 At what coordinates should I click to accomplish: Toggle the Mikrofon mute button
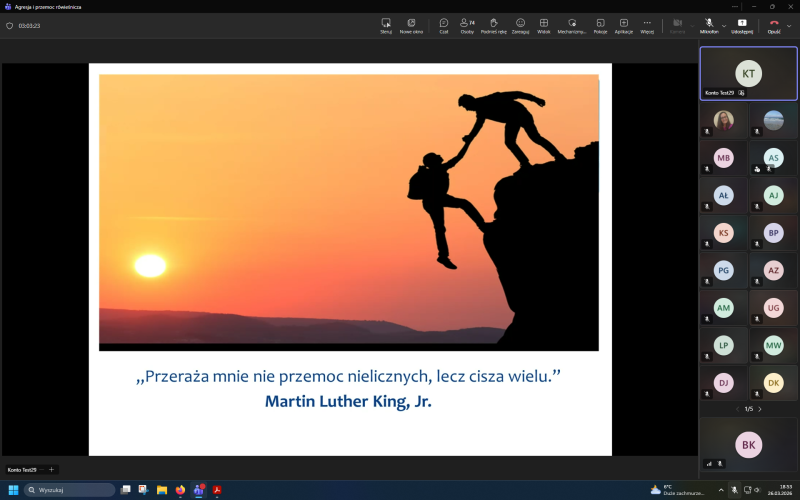point(708,25)
